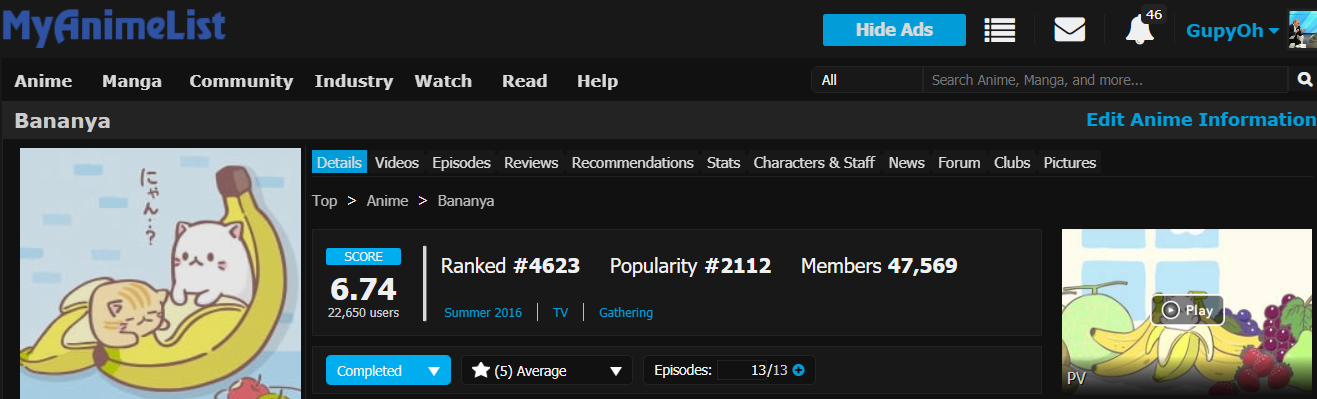Switch to the Clubs tab
This screenshot has width=1317, height=399.
(x=1012, y=162)
